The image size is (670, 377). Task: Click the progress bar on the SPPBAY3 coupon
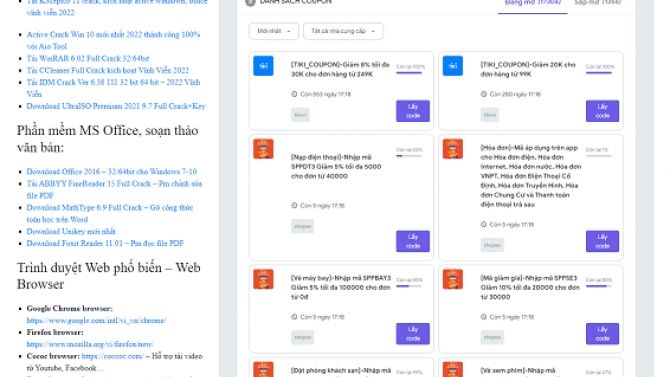coord(409,286)
